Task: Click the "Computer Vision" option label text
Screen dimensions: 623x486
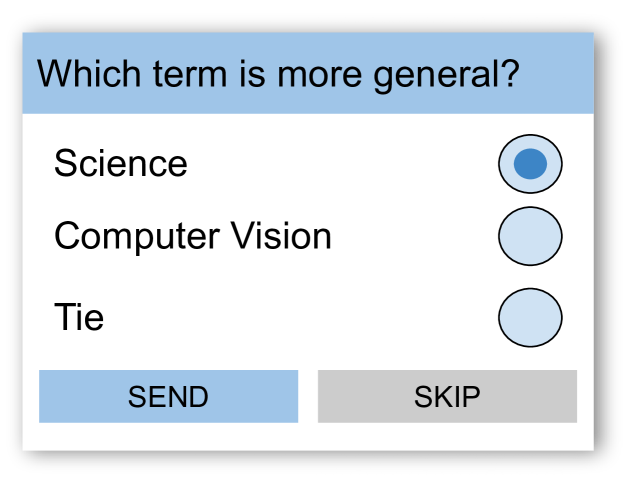Action: click(193, 237)
